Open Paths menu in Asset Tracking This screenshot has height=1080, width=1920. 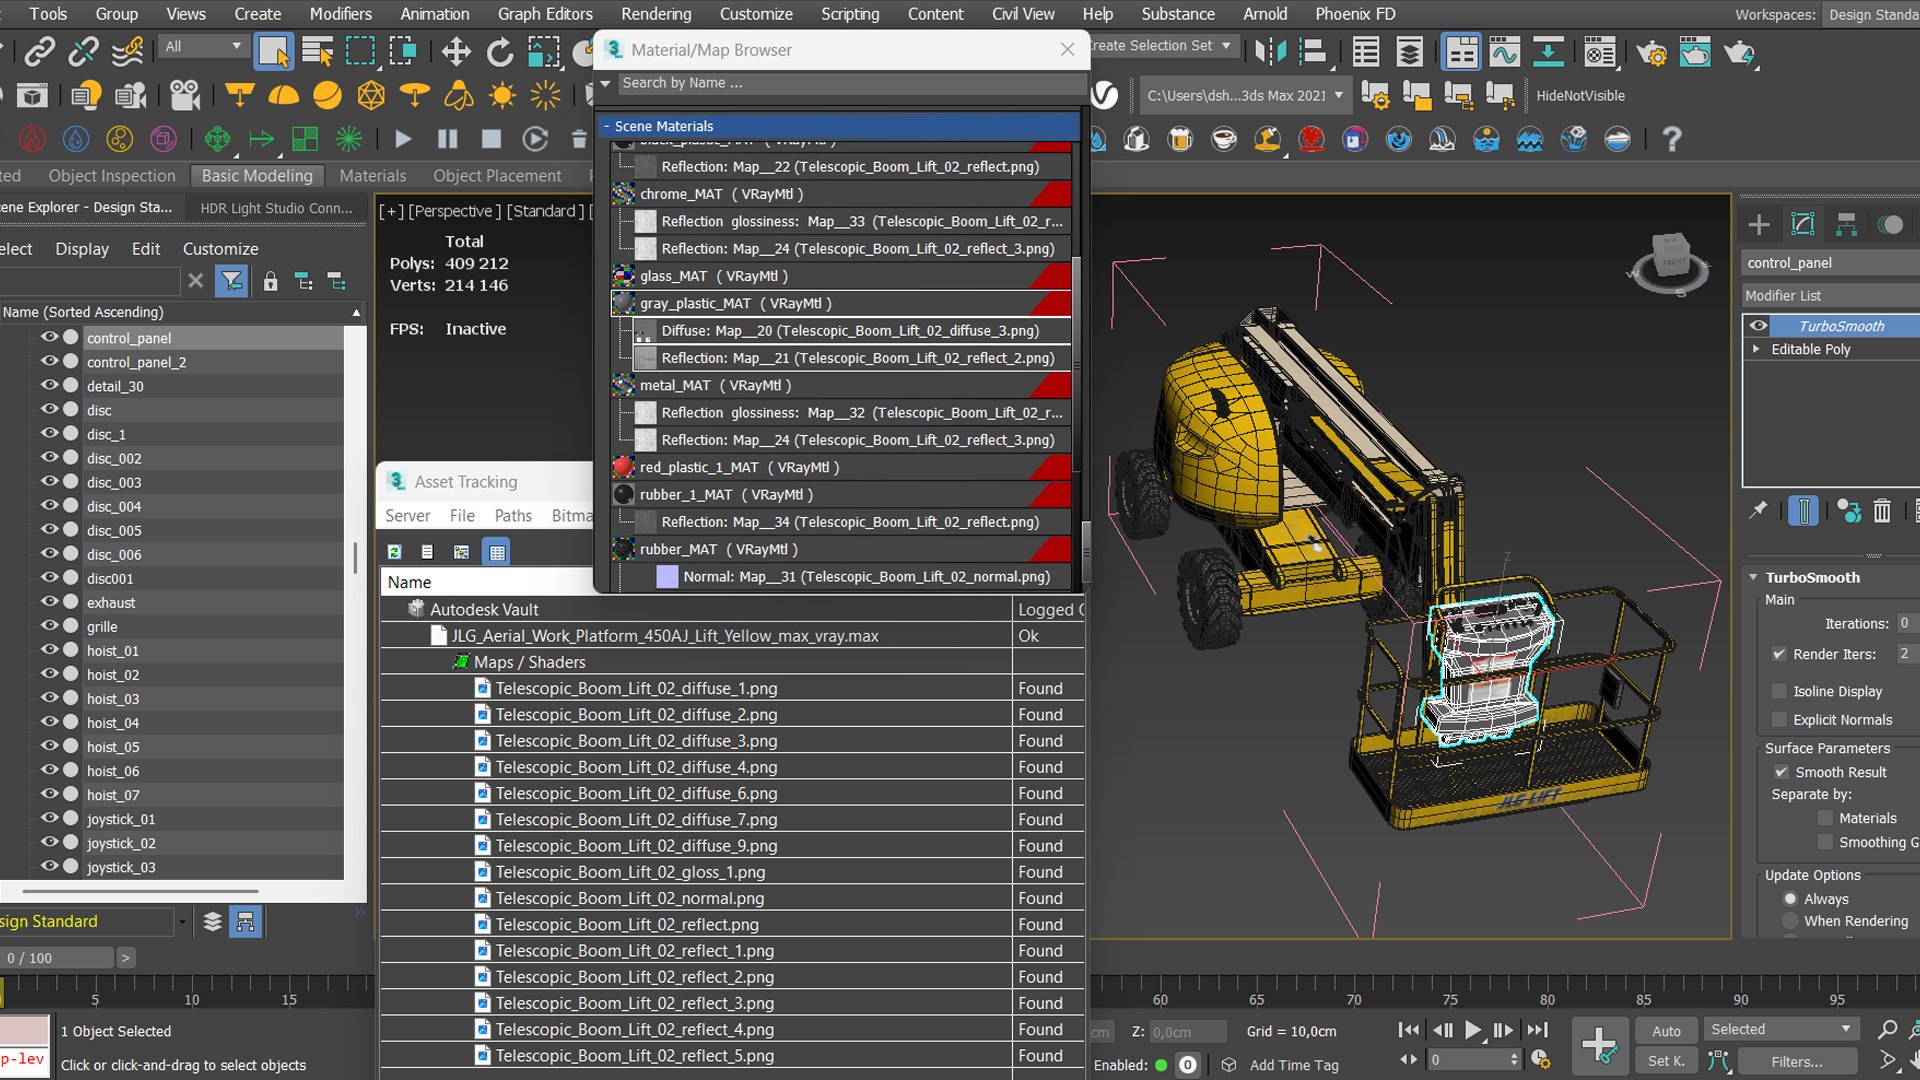point(513,515)
